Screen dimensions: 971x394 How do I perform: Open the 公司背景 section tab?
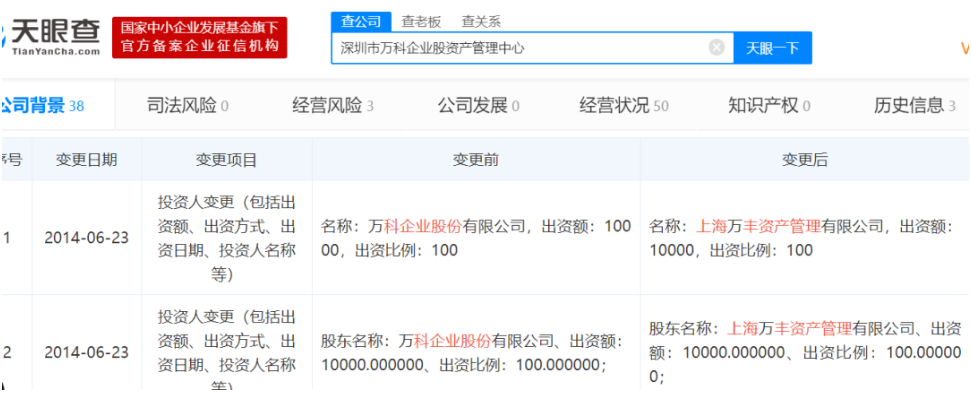42,106
